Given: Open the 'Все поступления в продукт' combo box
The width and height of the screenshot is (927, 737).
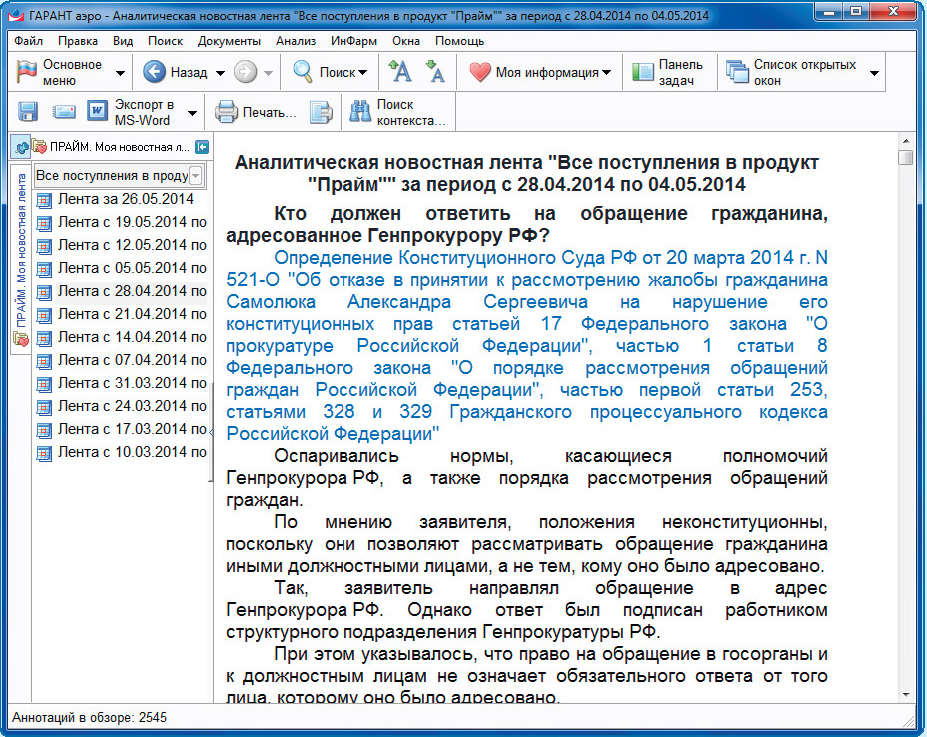Looking at the screenshot, I should tap(196, 176).
